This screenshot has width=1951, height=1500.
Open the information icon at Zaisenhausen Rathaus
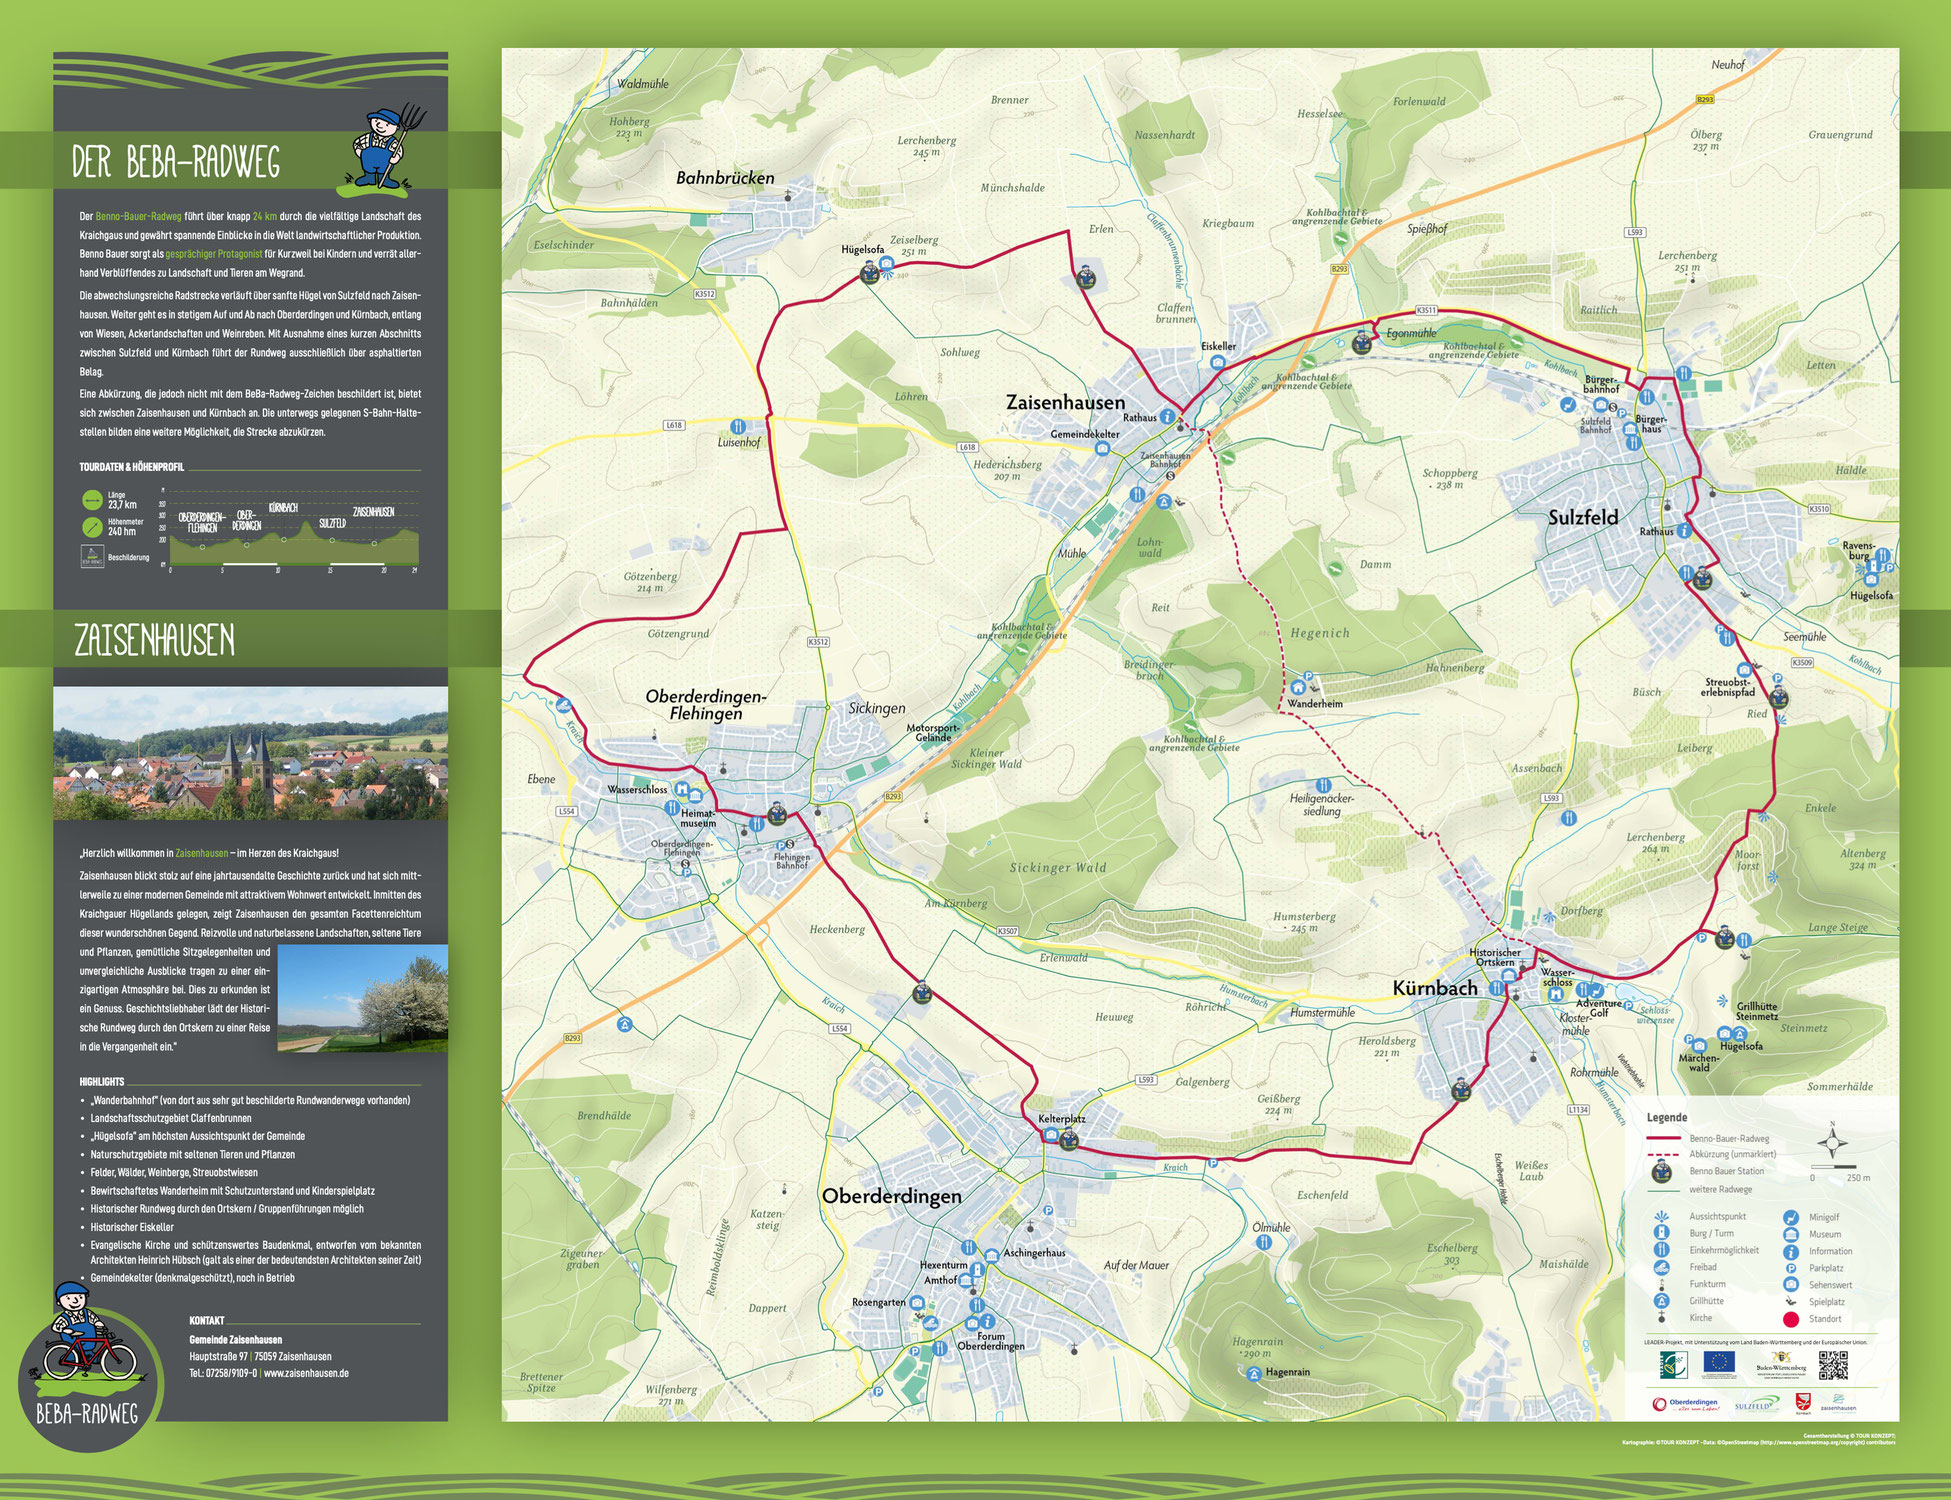click(x=1166, y=417)
